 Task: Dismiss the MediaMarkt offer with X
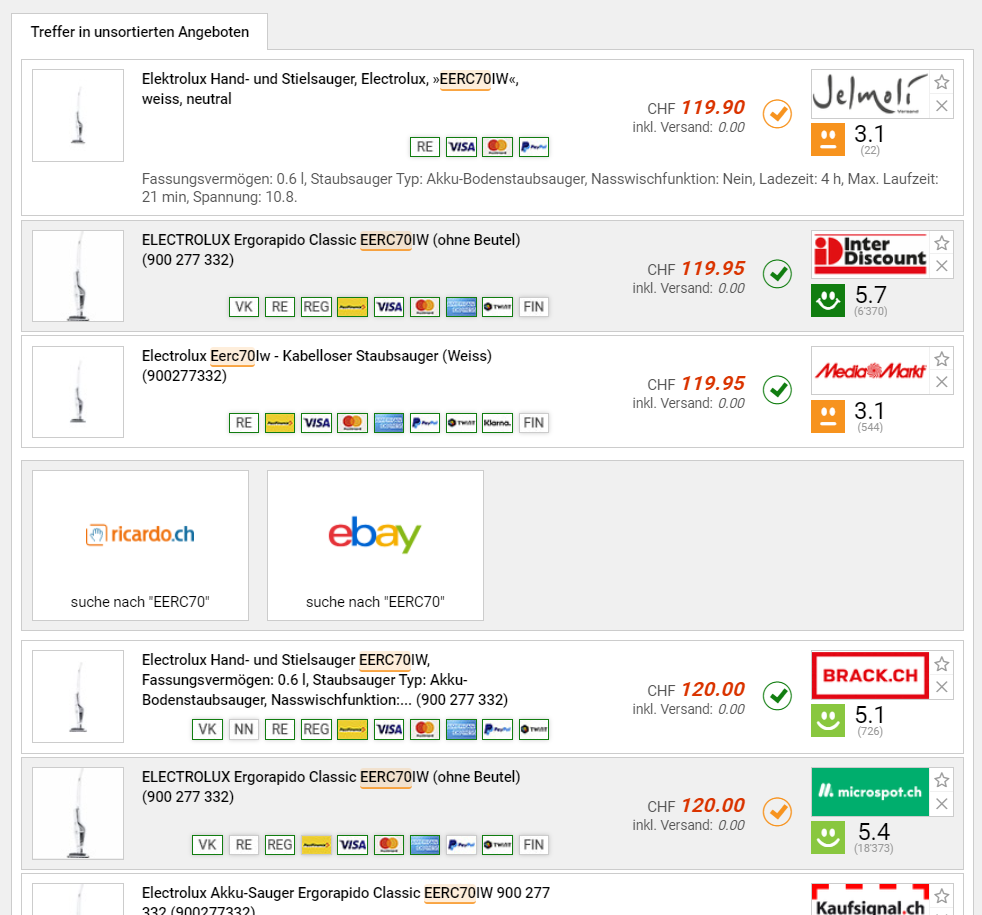point(942,382)
